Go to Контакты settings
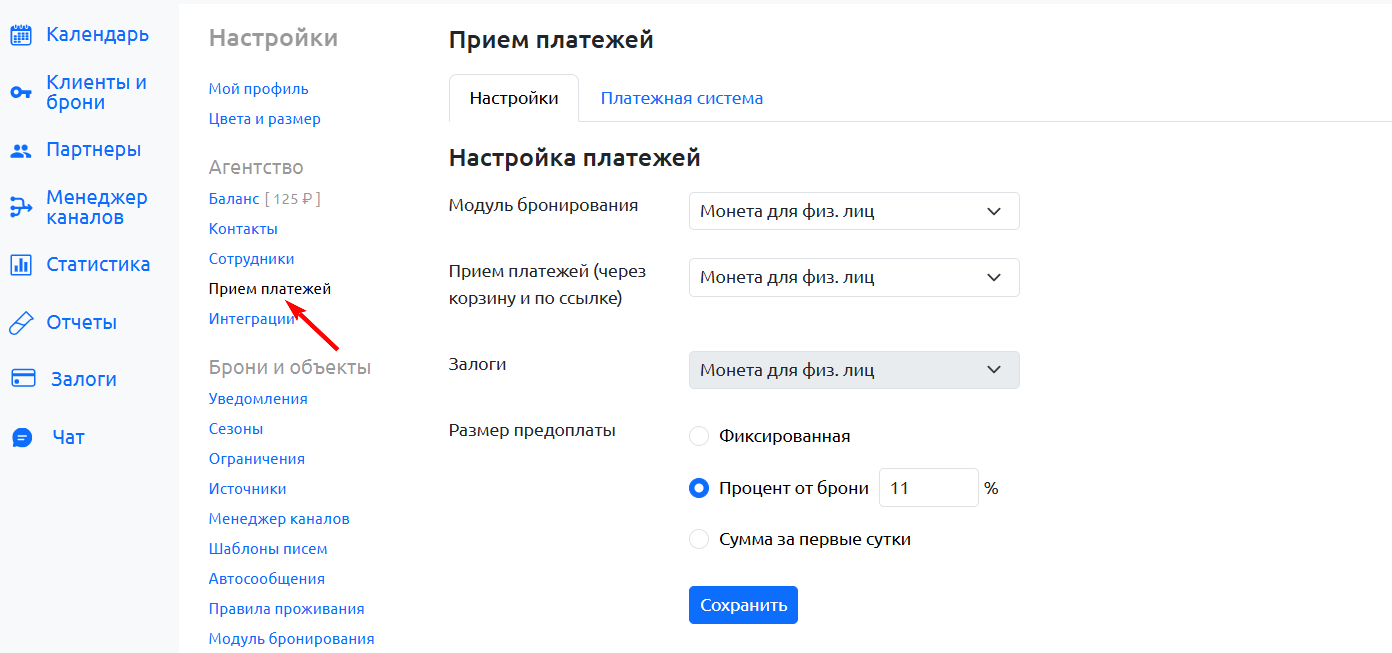This screenshot has width=1392, height=653. point(243,229)
